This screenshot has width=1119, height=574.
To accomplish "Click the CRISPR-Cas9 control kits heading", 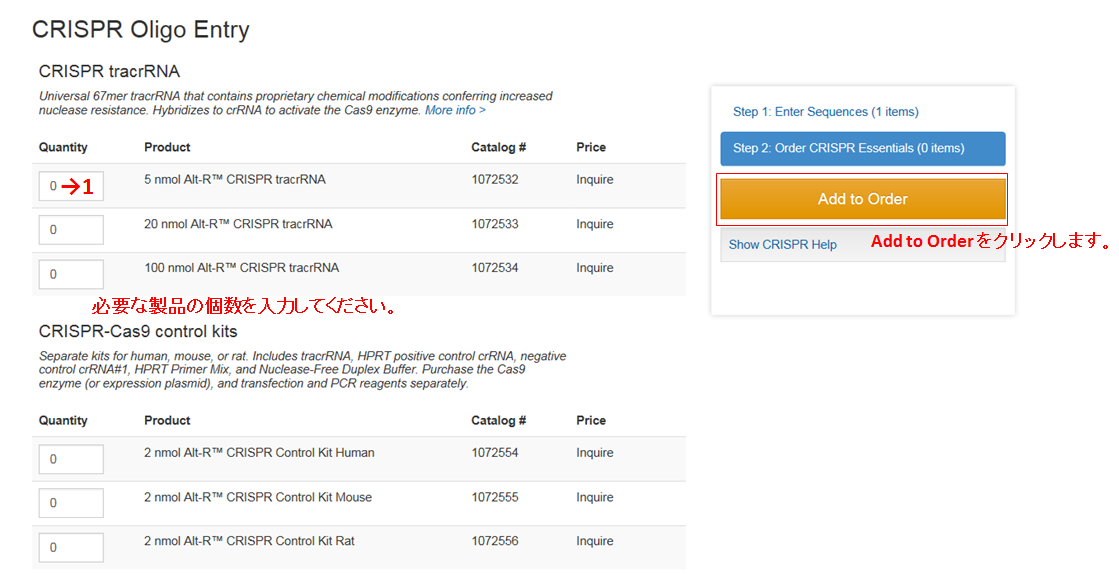I will [138, 331].
